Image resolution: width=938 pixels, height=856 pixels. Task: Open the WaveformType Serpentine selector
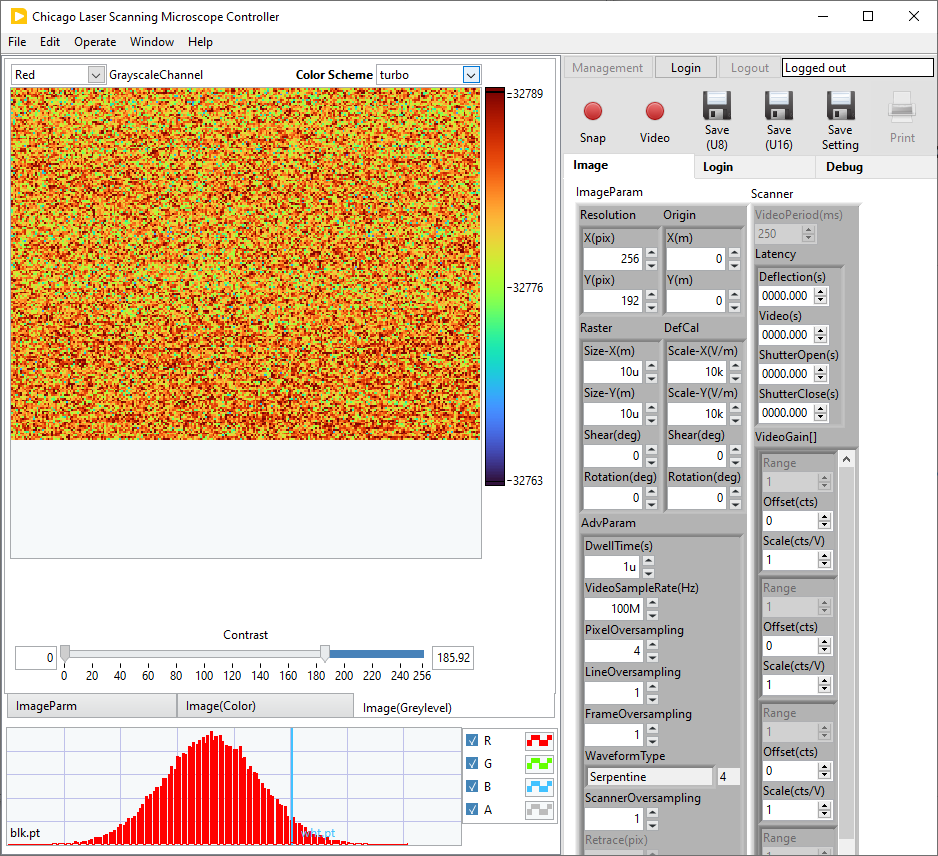pyautogui.click(x=650, y=776)
